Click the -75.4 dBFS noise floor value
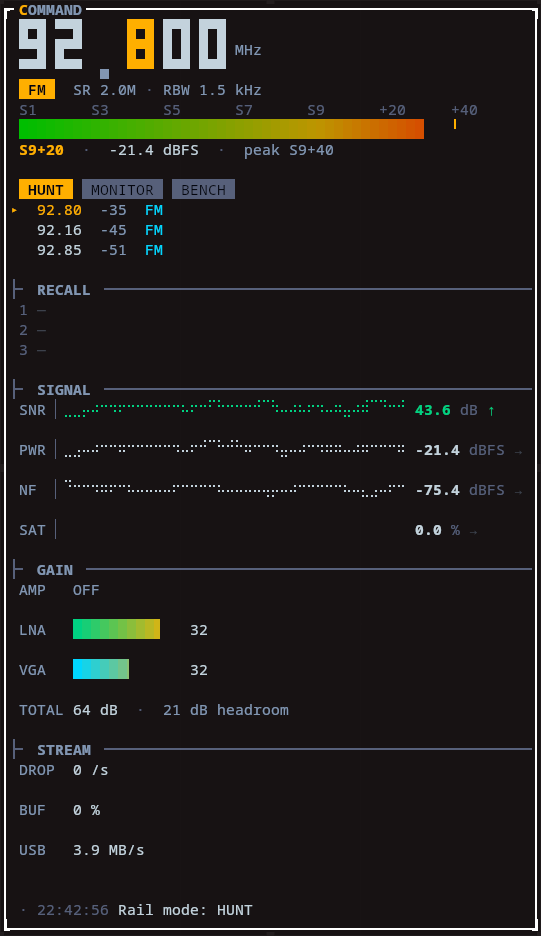 click(x=460, y=490)
